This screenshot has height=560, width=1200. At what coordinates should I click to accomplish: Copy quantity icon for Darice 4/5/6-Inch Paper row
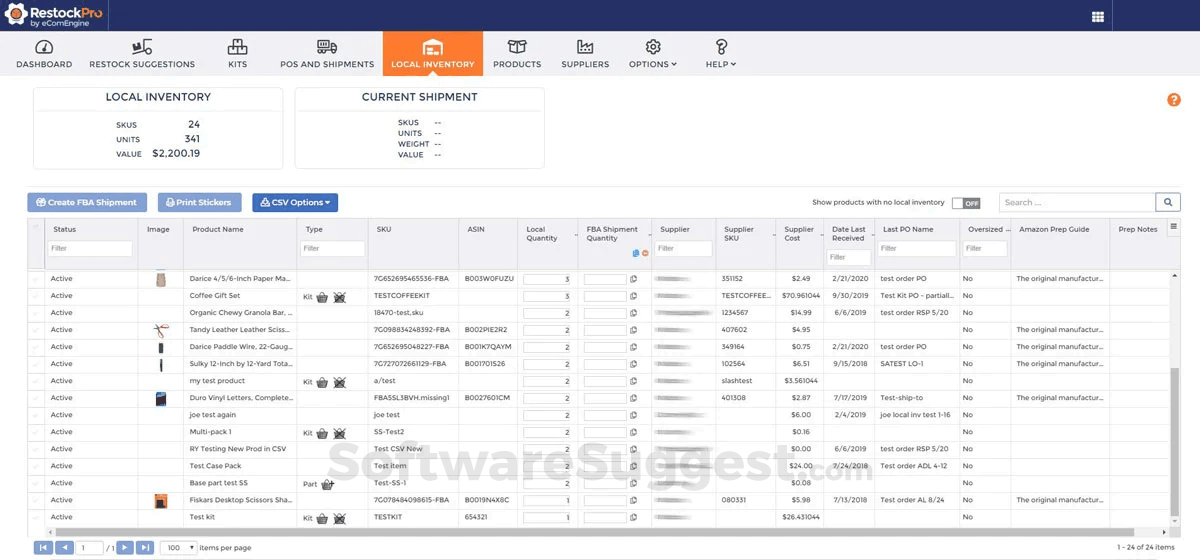[634, 279]
